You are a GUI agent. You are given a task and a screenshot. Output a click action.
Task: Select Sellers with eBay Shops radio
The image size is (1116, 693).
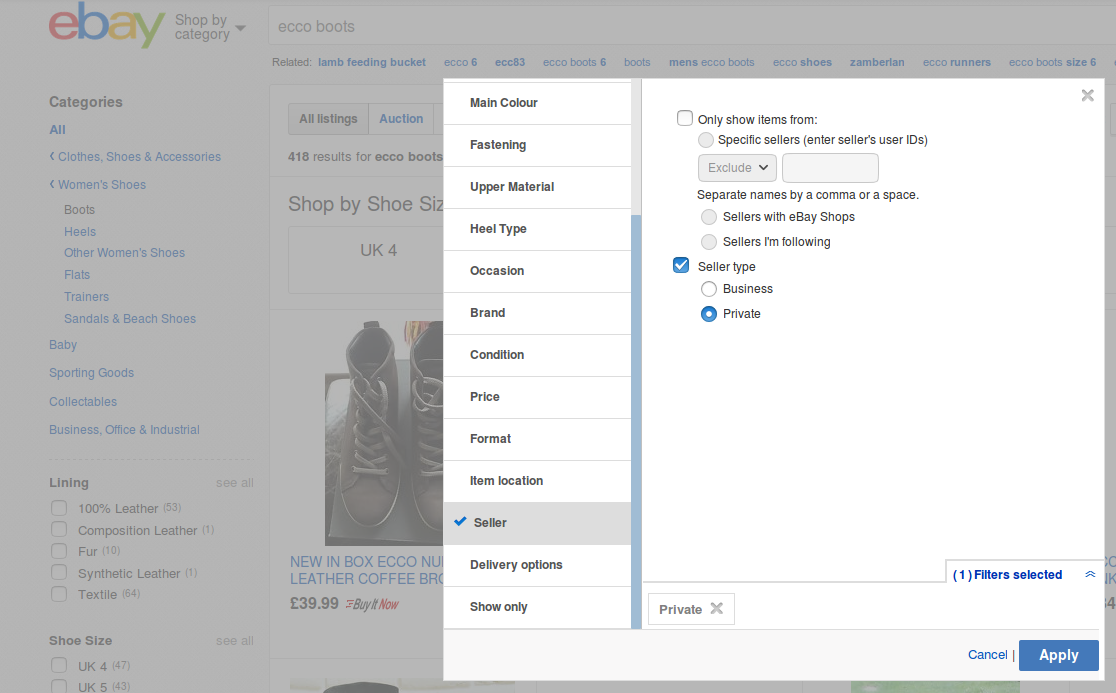click(x=709, y=217)
